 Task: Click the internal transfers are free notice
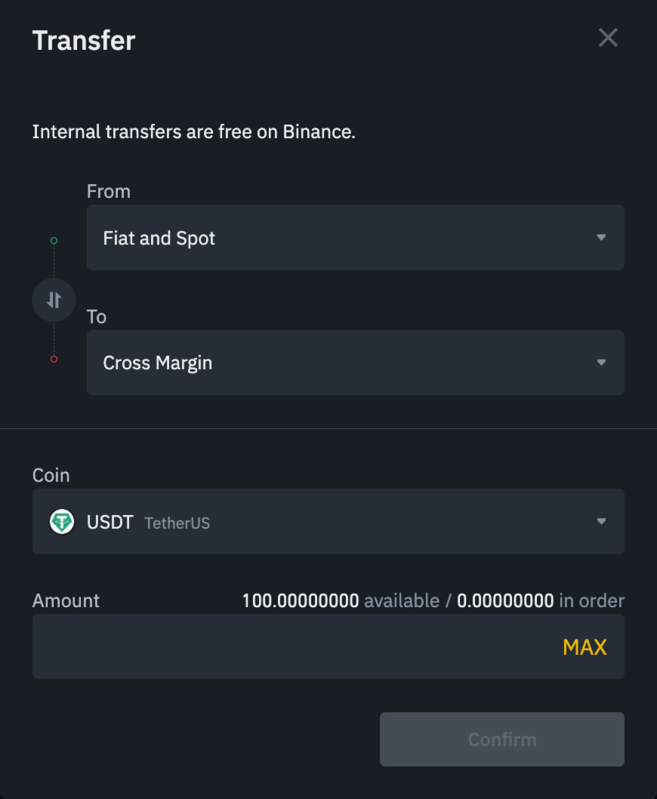(193, 131)
